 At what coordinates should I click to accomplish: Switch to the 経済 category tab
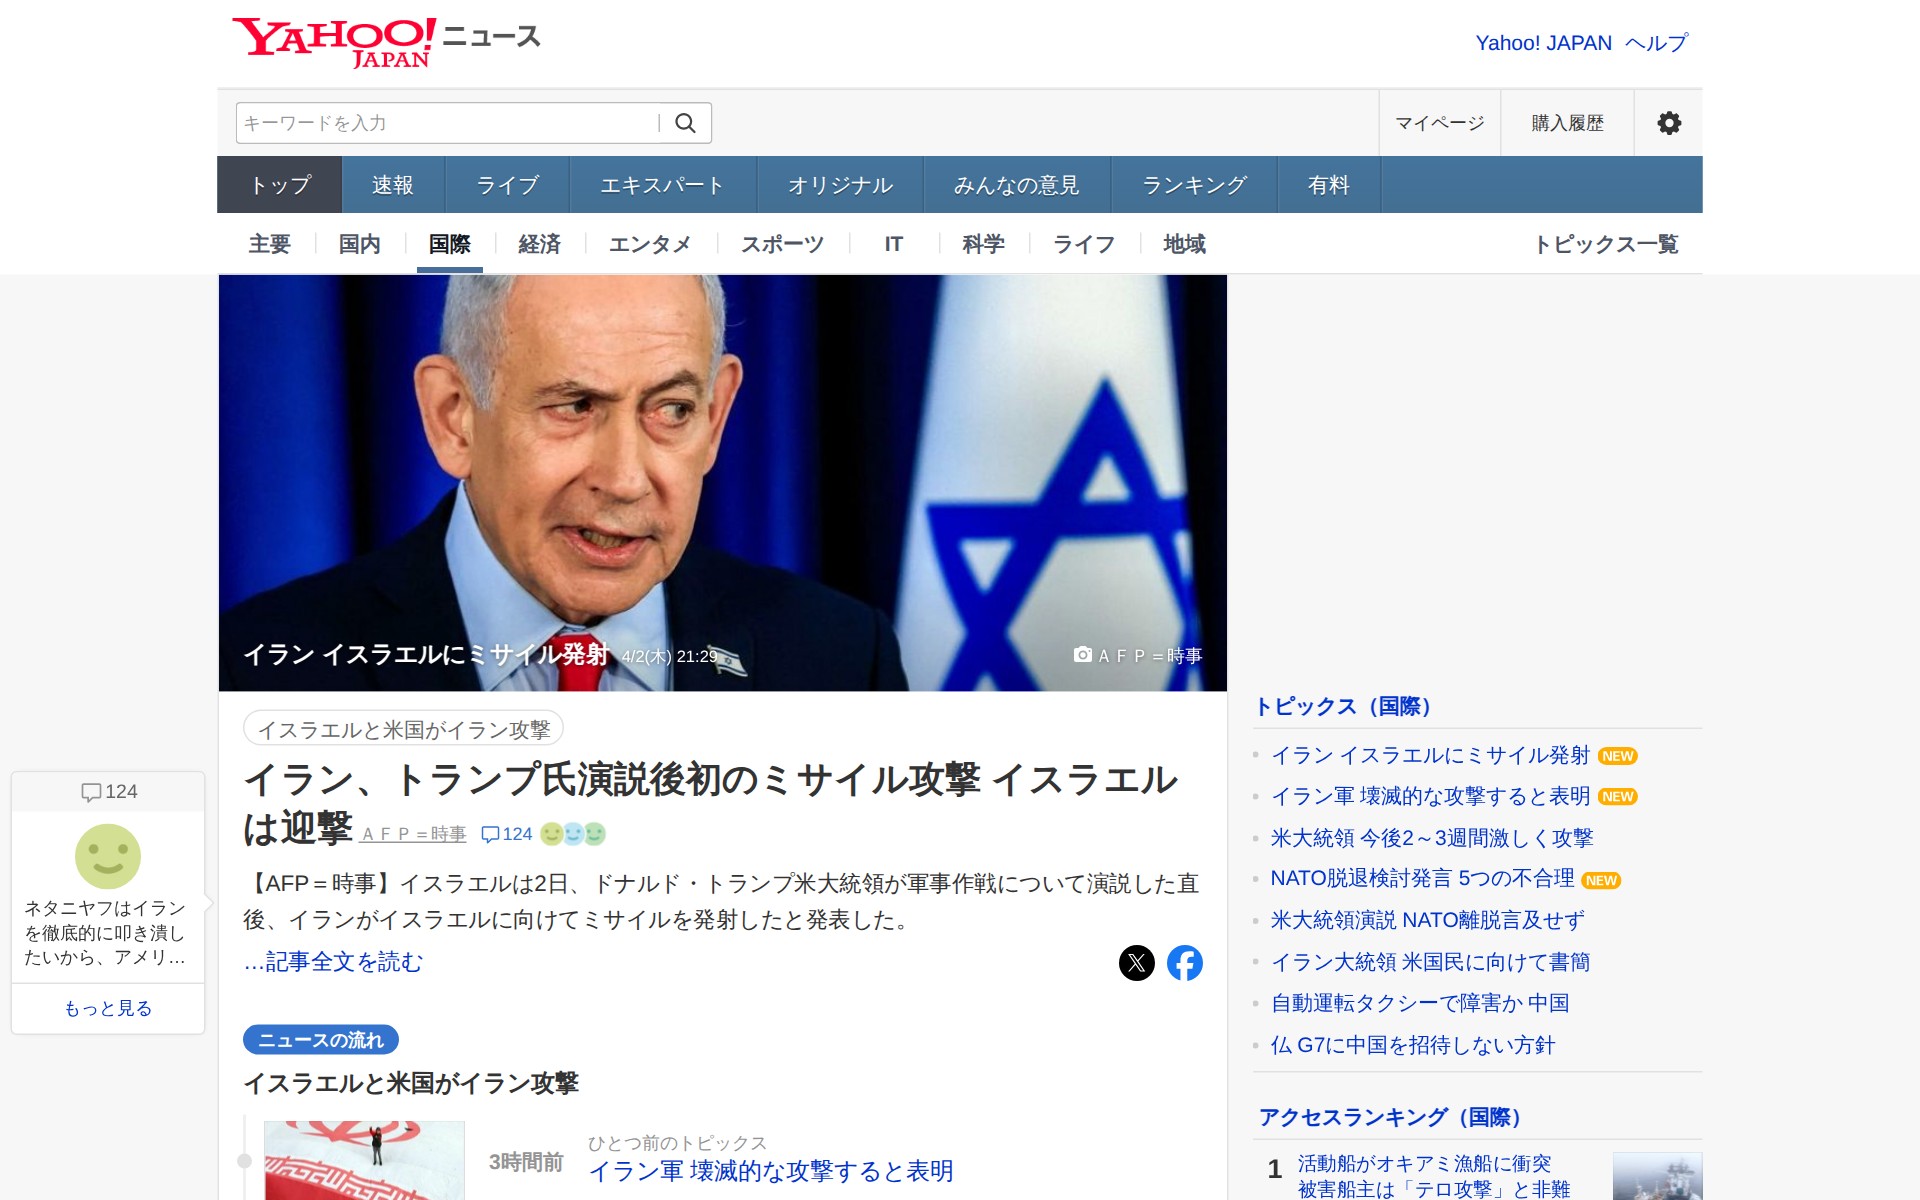coord(540,245)
